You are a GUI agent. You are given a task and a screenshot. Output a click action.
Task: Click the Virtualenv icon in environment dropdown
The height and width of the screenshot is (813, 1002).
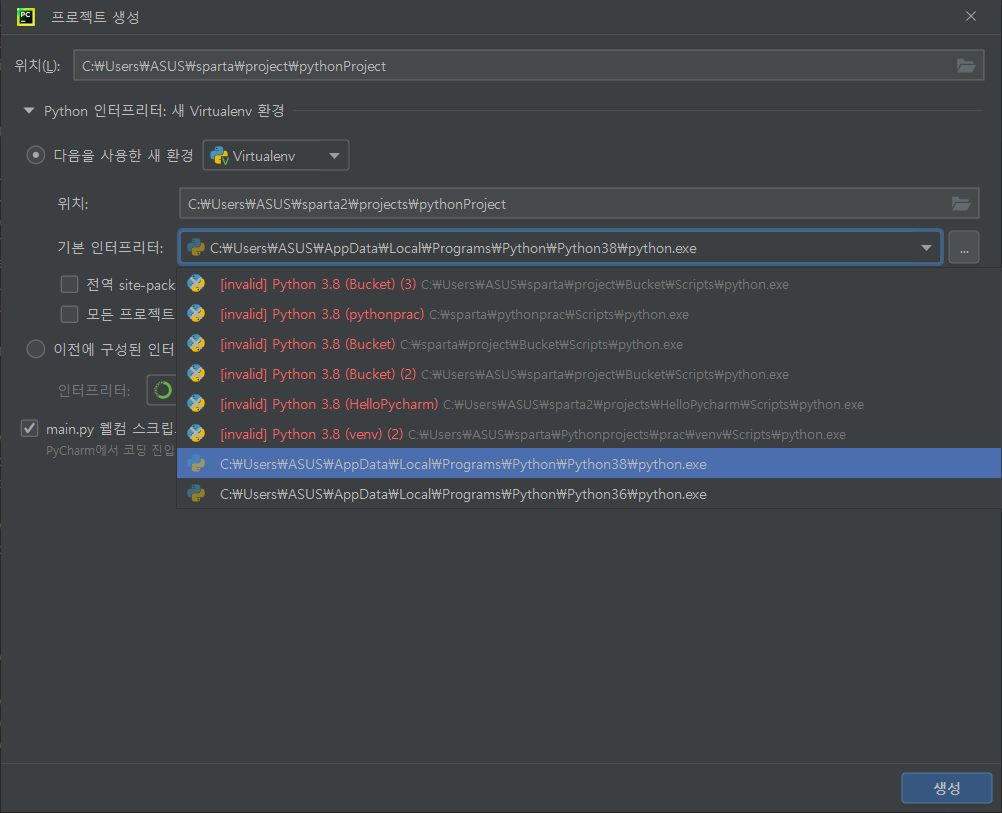tap(220, 155)
